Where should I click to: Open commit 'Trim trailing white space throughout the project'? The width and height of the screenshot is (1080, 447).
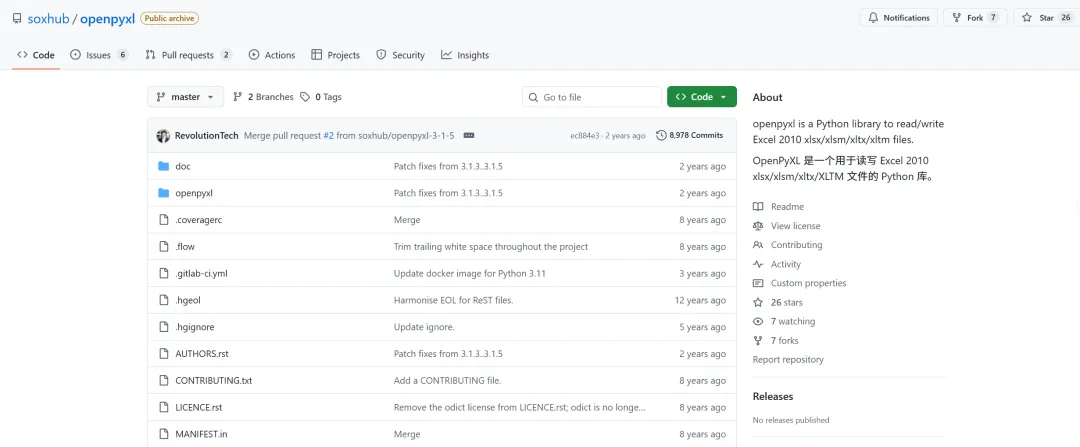click(x=490, y=247)
